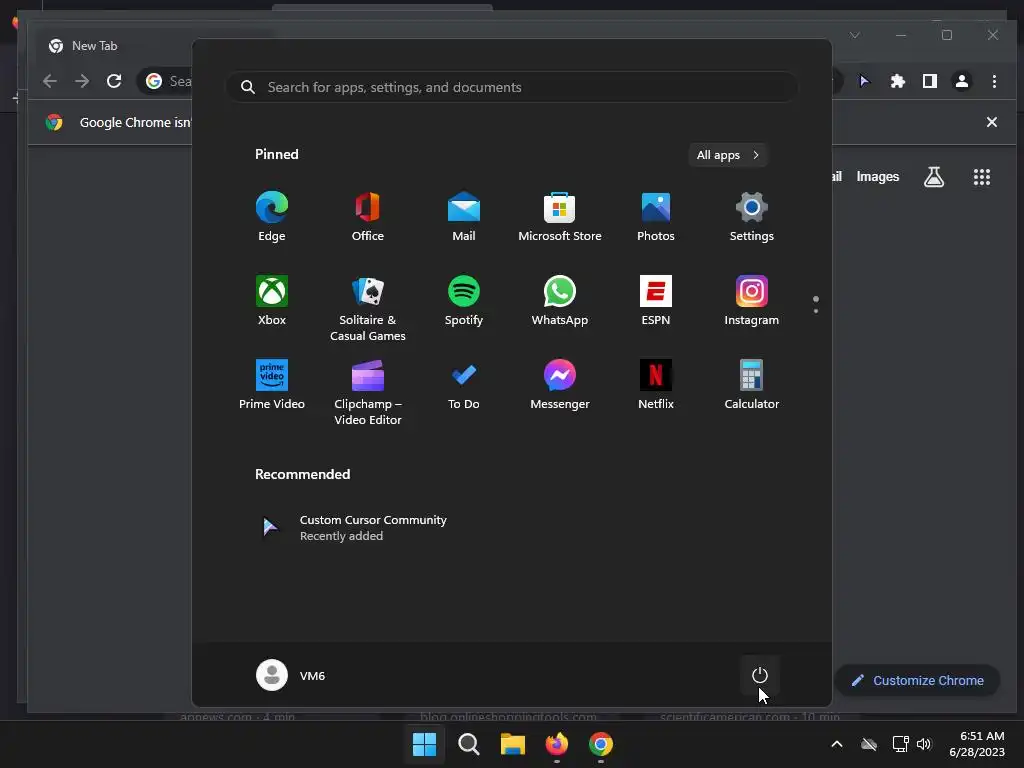The height and width of the screenshot is (768, 1024).
Task: Dismiss the Chrome default browser infobar
Action: 991,122
